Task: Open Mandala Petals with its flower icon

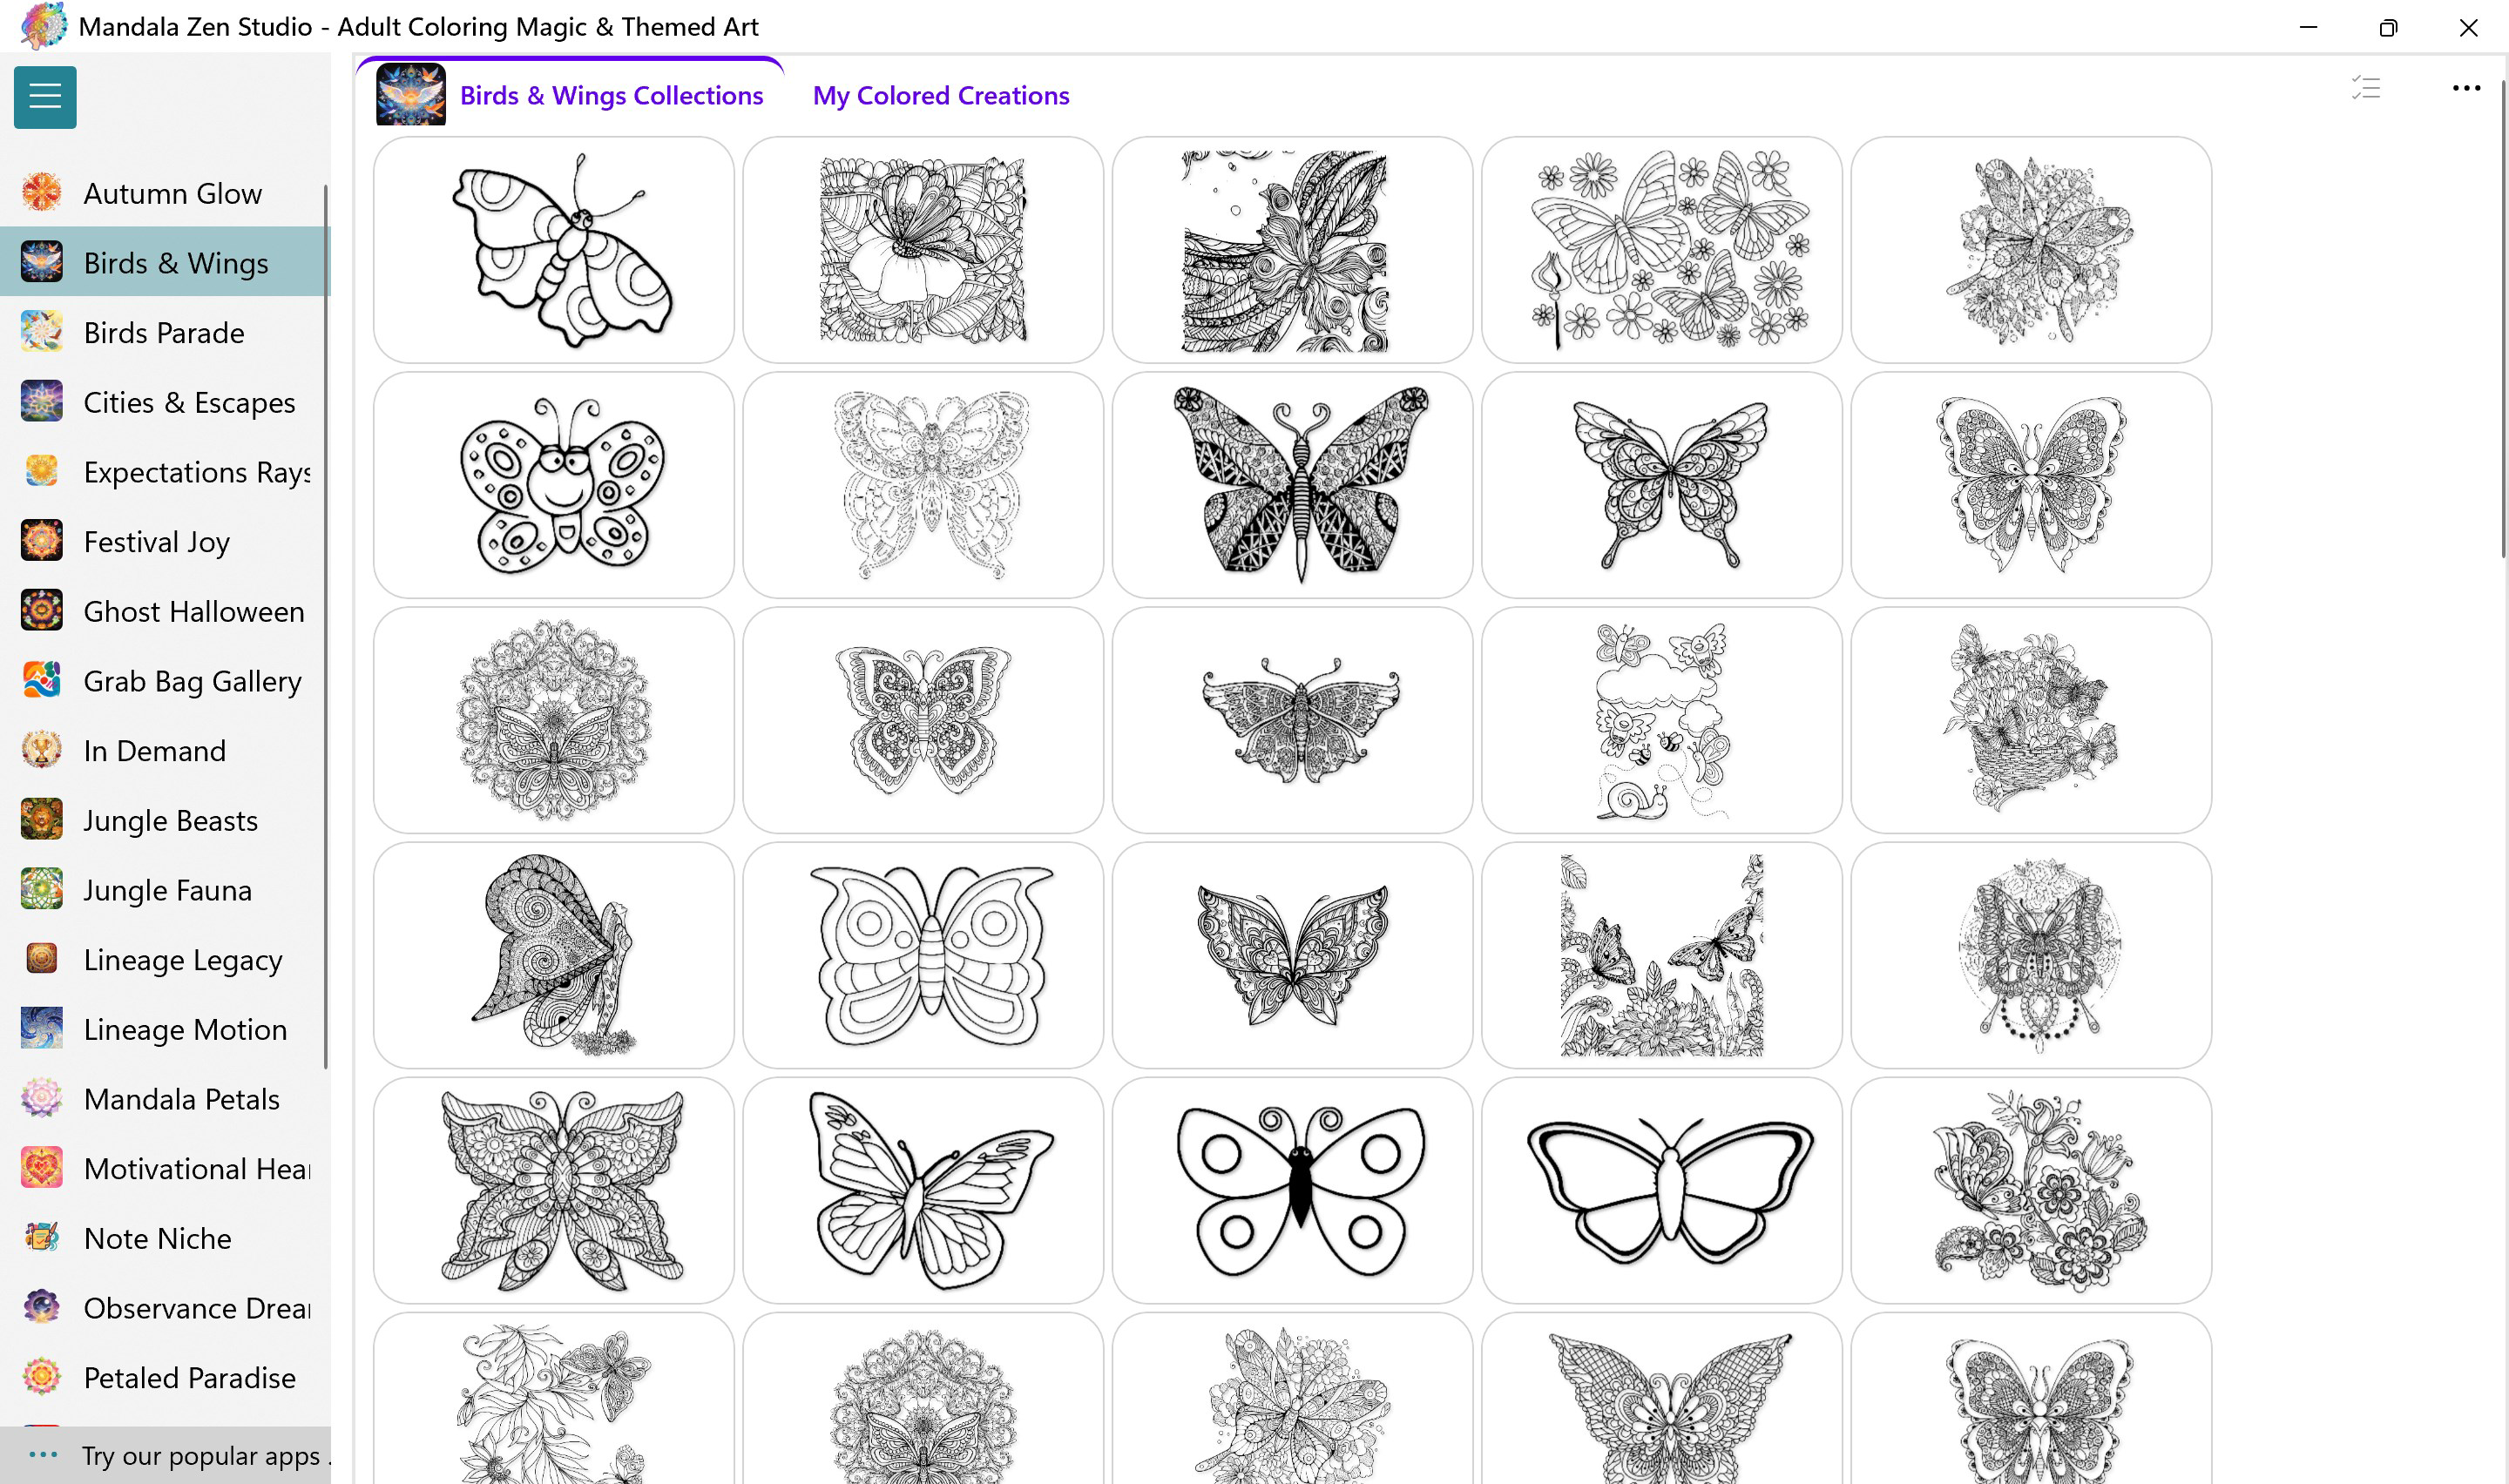Action: (x=41, y=1098)
